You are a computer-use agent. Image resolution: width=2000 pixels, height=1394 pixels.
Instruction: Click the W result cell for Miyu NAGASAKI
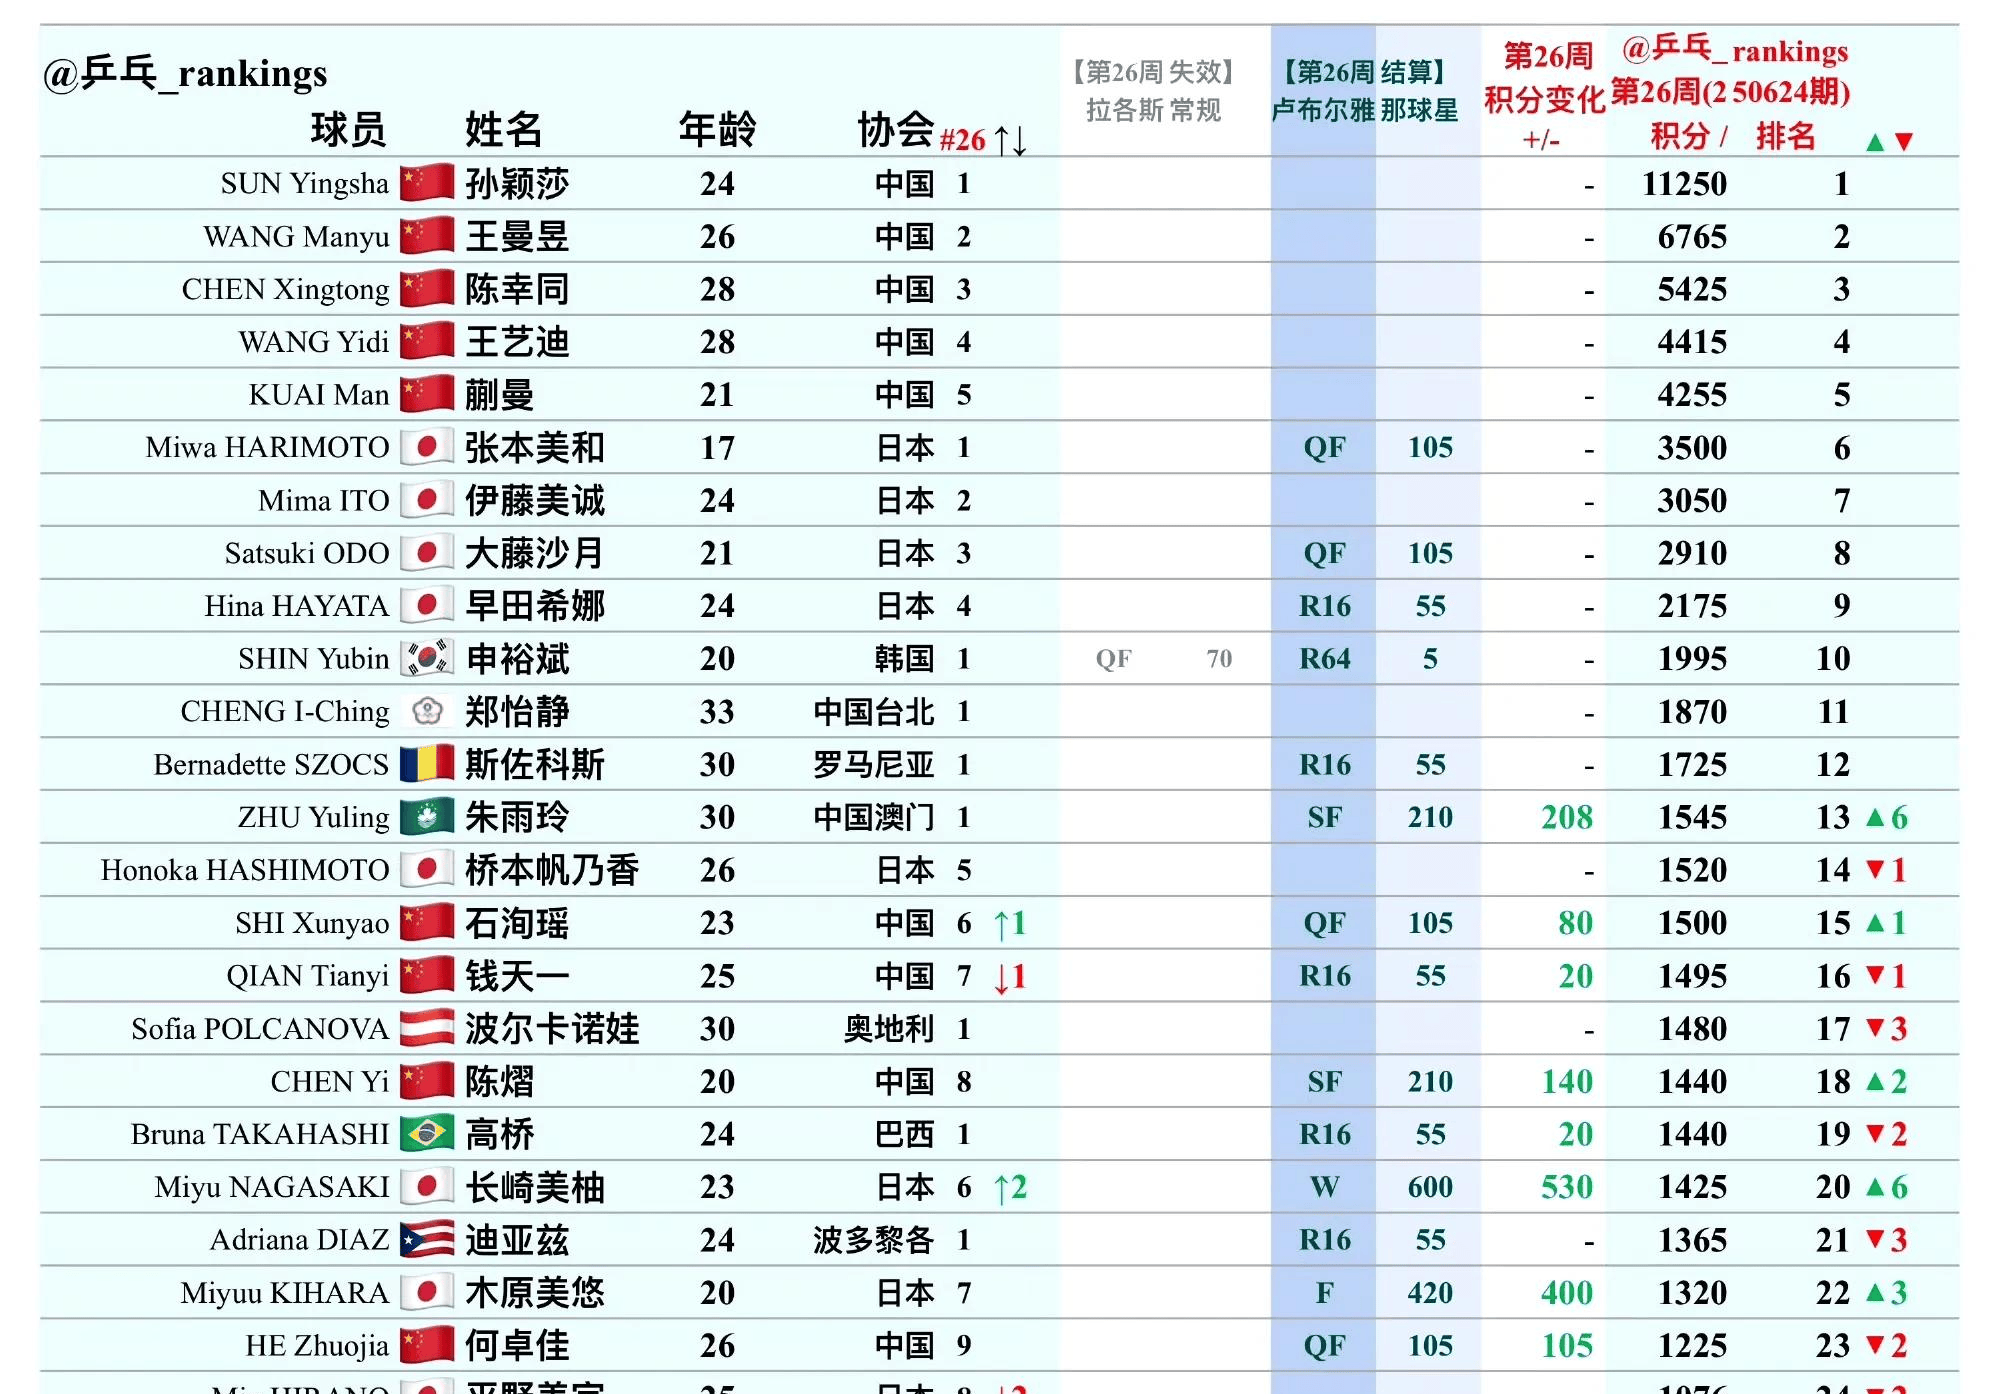pos(1325,1187)
